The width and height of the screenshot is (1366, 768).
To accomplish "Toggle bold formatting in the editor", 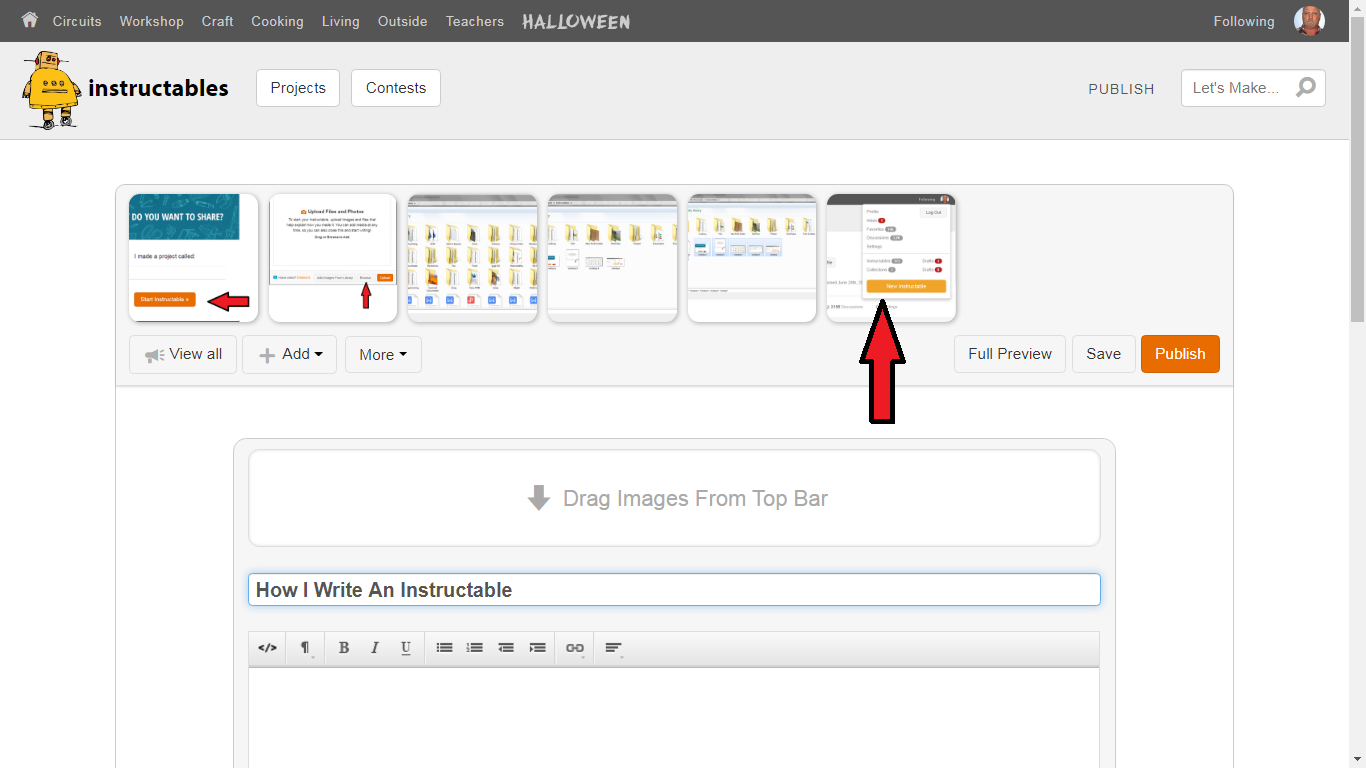I will pyautogui.click(x=344, y=648).
